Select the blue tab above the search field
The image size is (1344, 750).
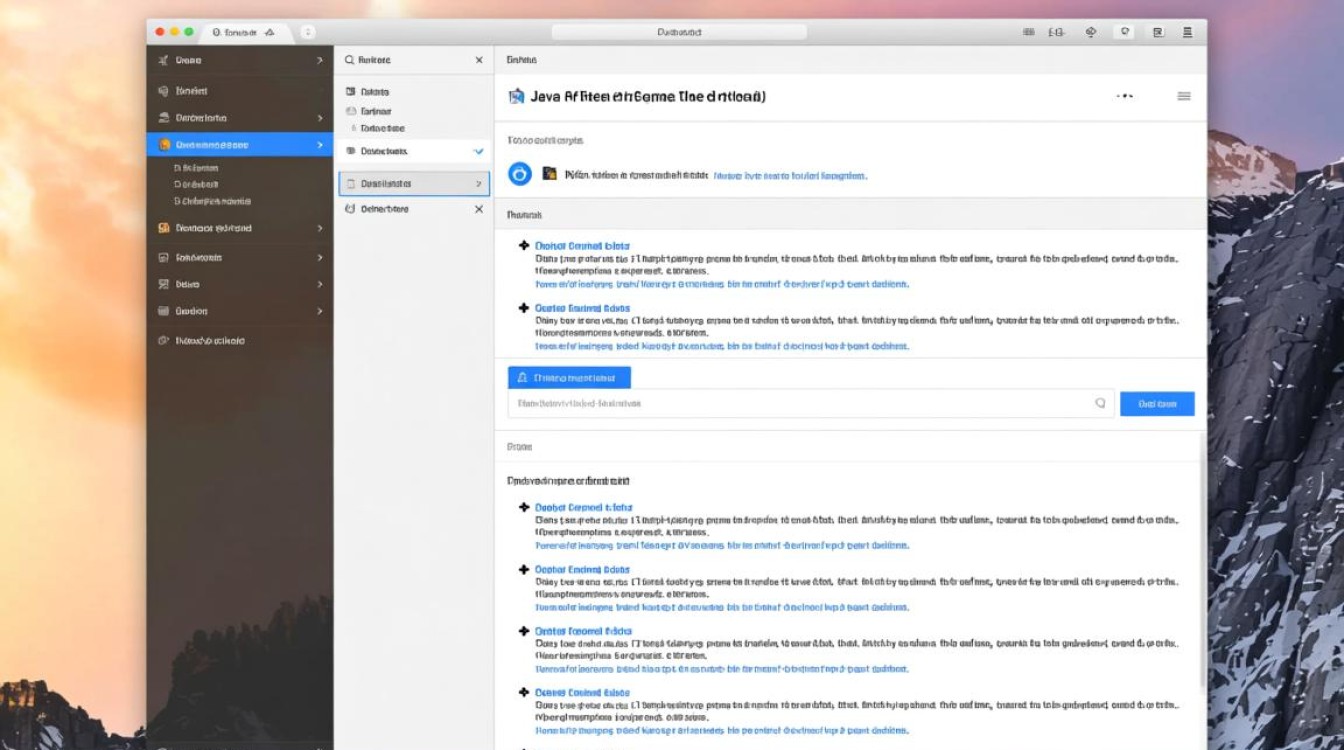(x=569, y=377)
